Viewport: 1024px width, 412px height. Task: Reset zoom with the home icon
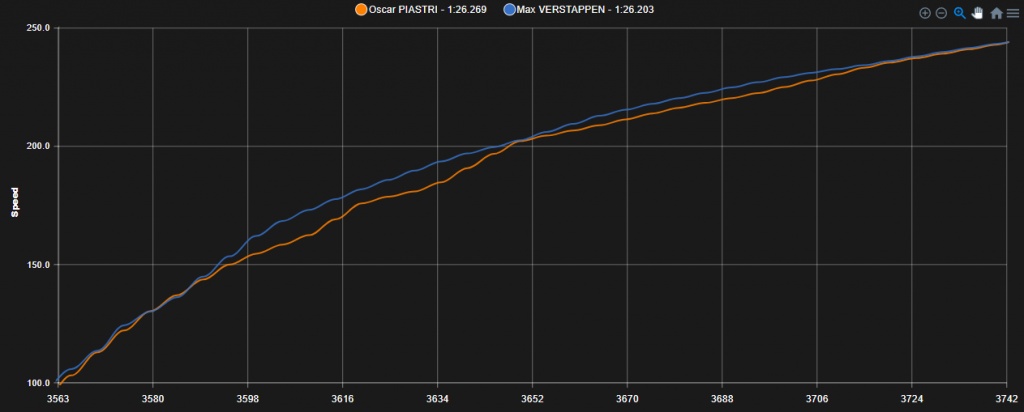pyautogui.click(x=996, y=13)
